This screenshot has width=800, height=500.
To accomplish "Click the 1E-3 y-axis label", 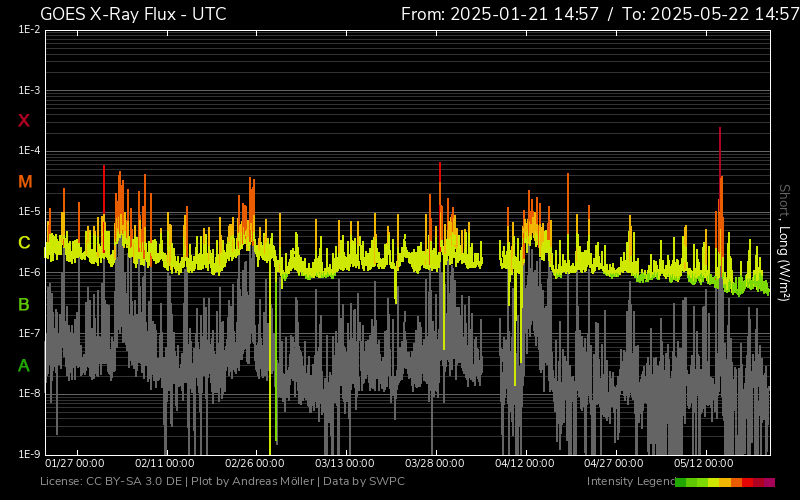I will pos(29,90).
